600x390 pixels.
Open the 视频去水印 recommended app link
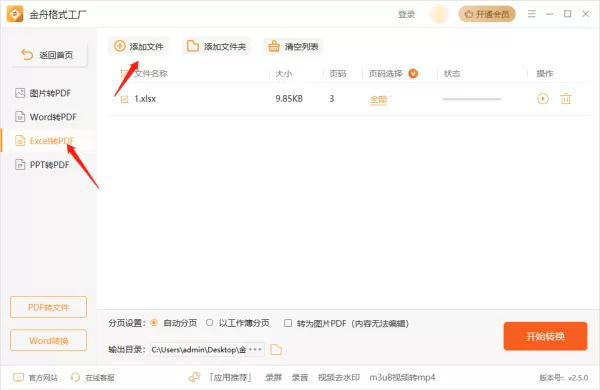pos(339,377)
